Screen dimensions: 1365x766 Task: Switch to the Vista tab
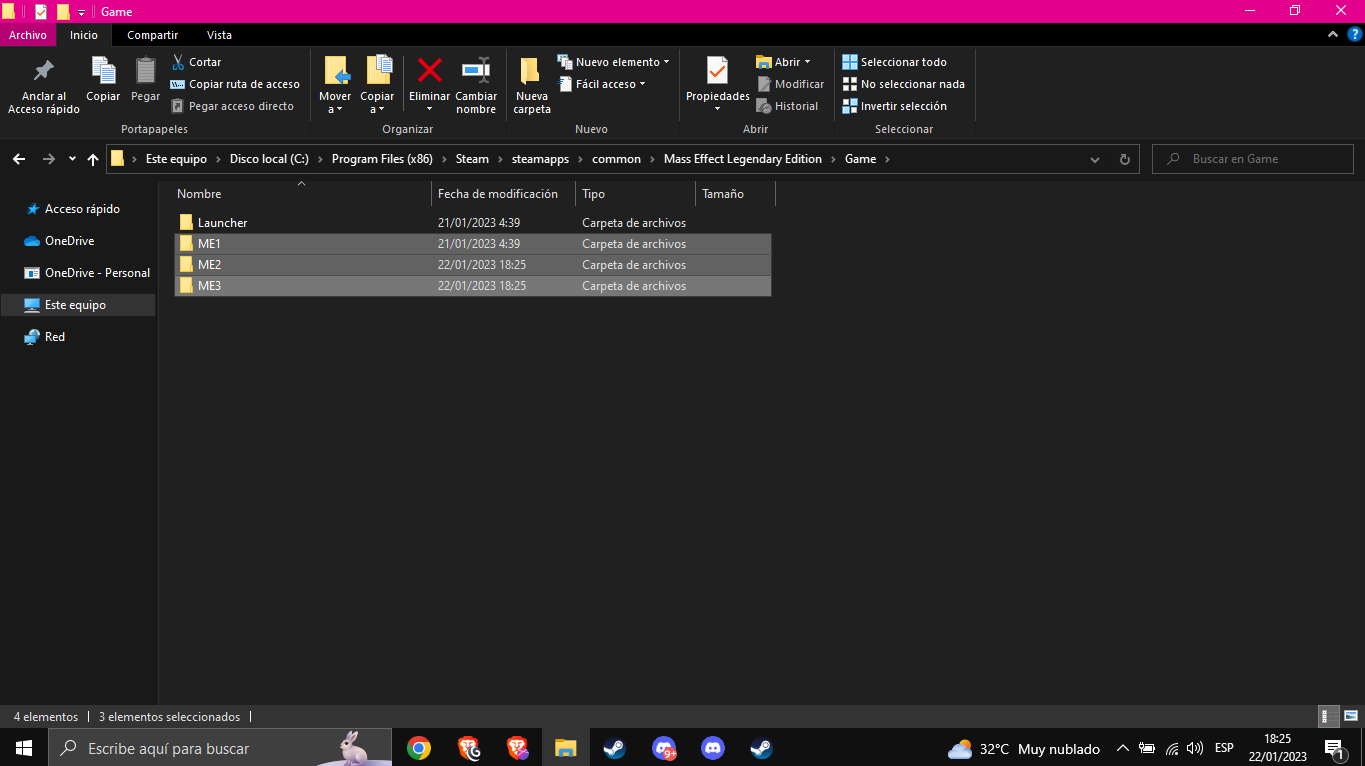(219, 35)
